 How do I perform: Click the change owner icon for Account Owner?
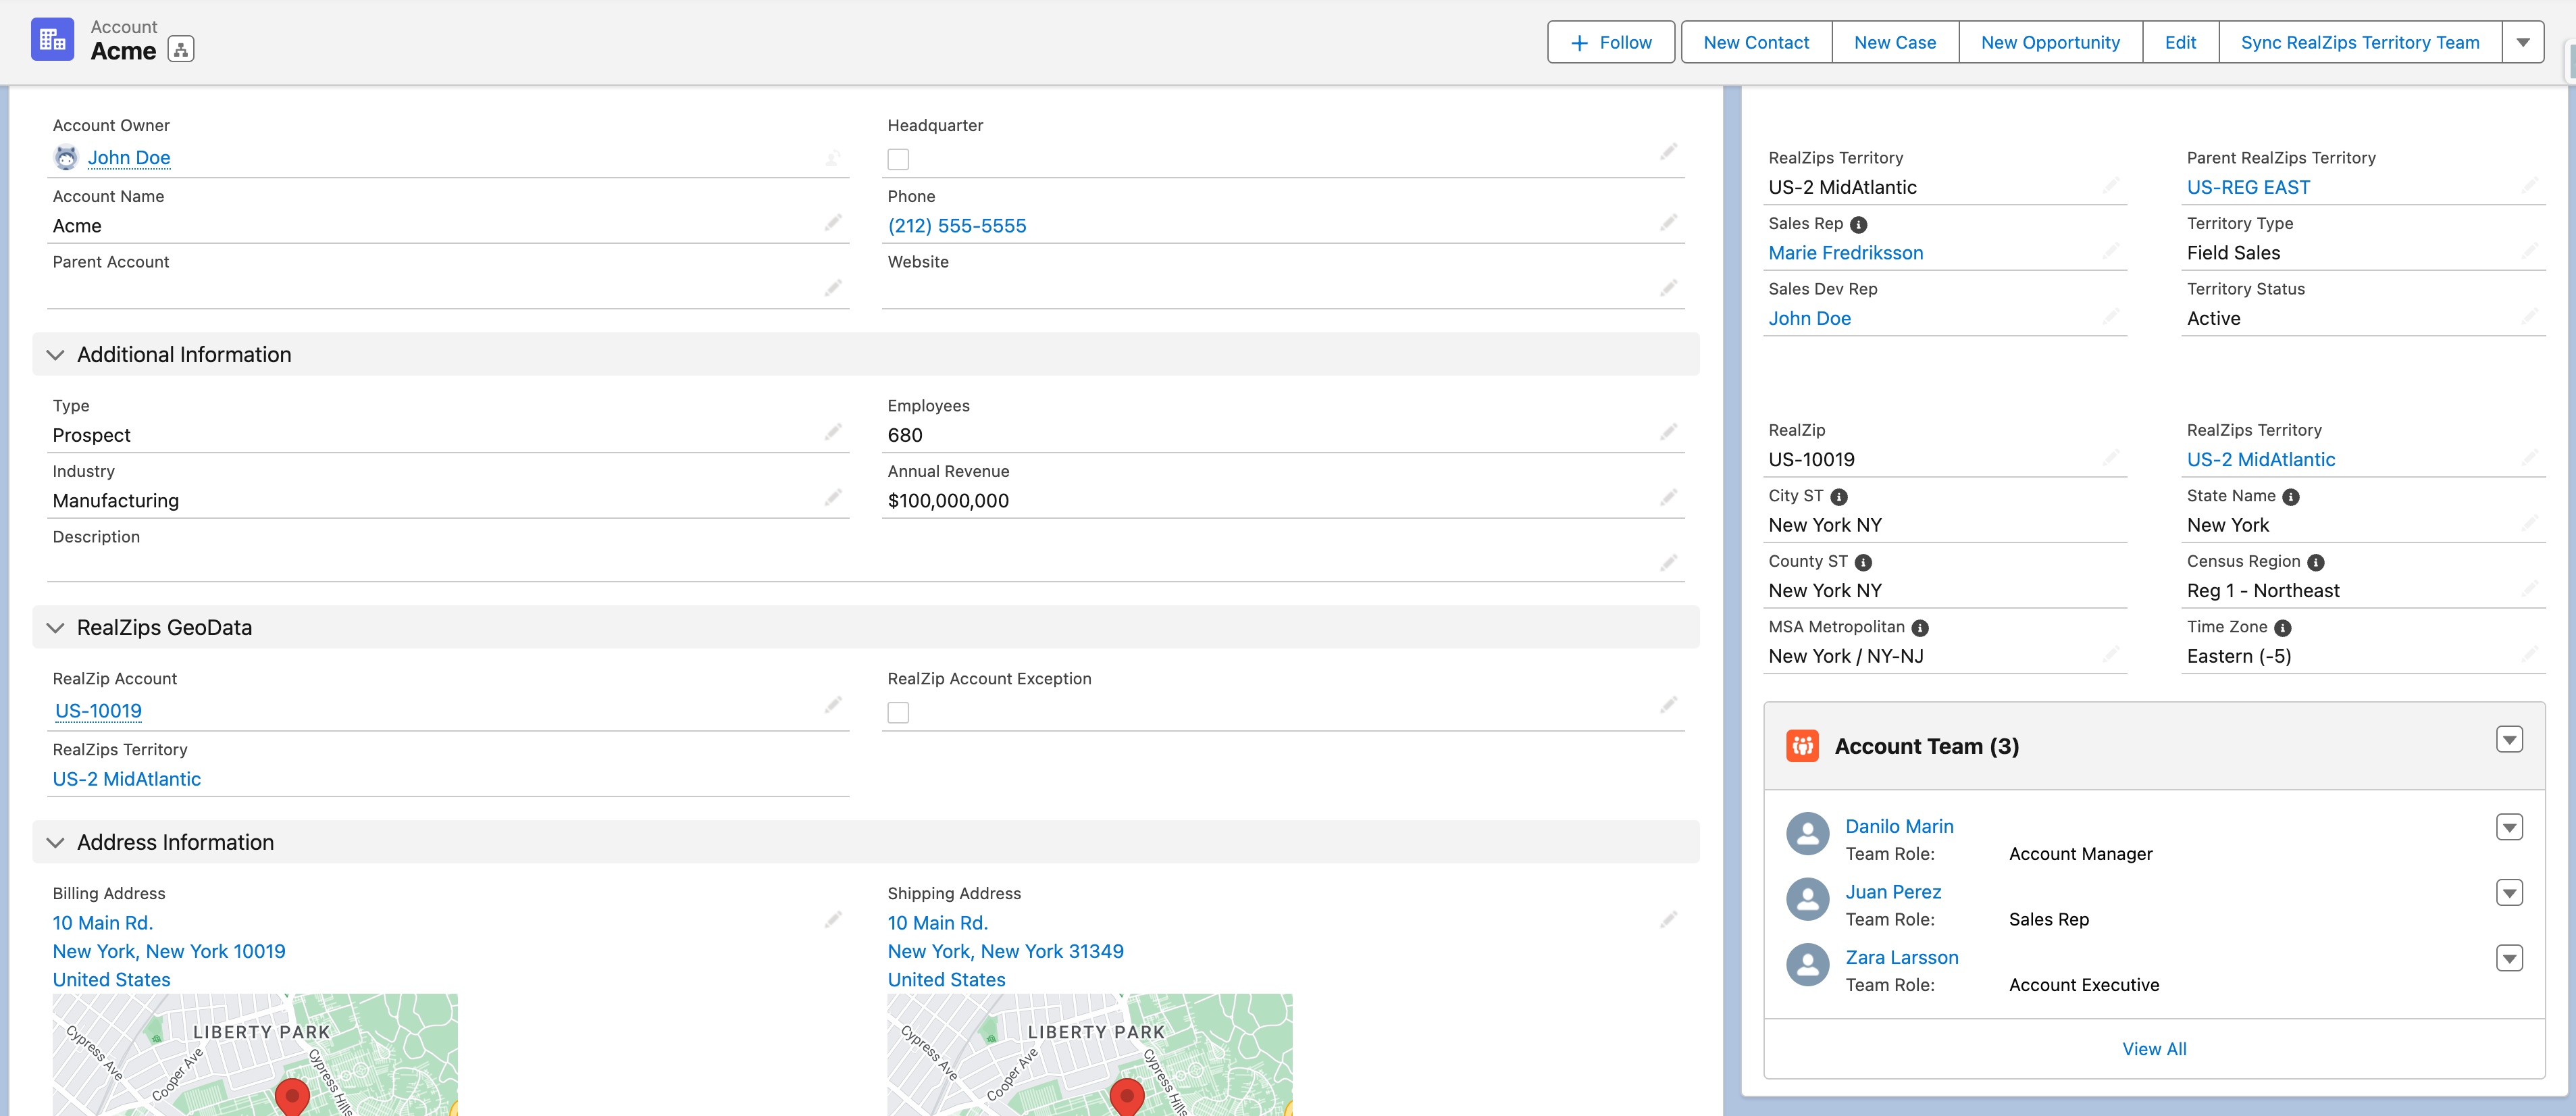[x=833, y=158]
